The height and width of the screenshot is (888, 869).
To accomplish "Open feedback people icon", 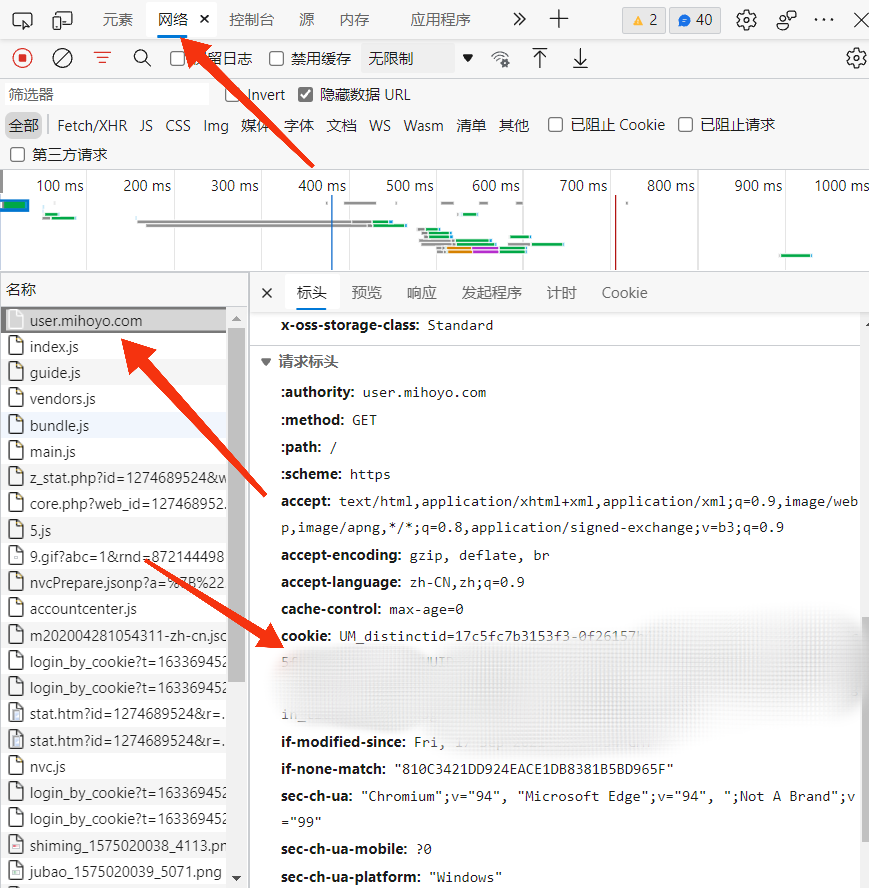I will click(x=786, y=20).
